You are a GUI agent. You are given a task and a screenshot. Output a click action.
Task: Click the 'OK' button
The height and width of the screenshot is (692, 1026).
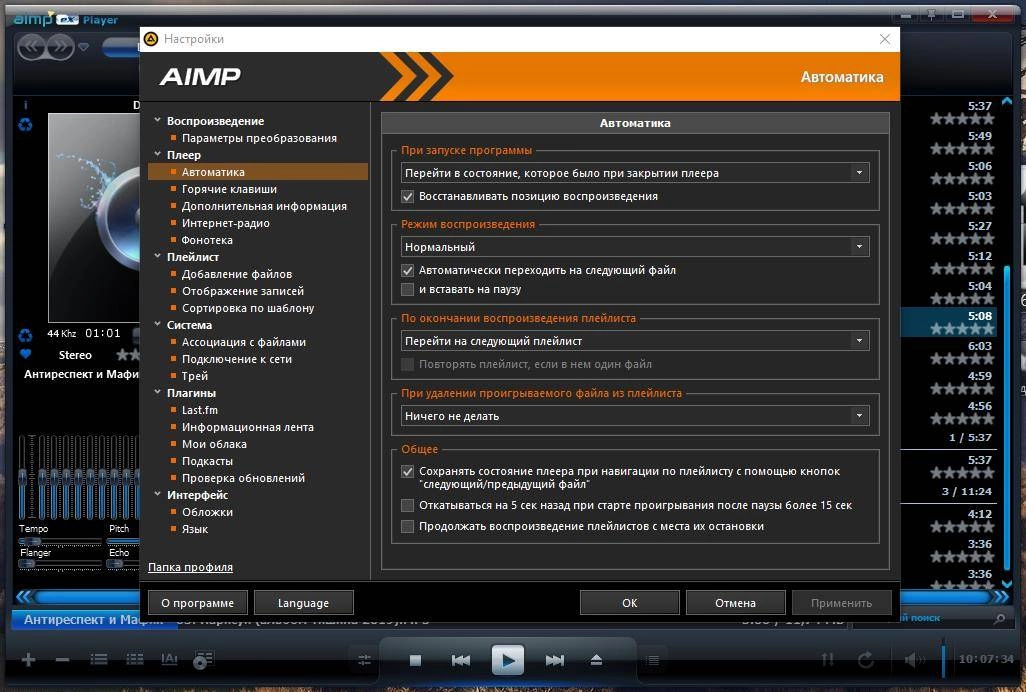(629, 603)
